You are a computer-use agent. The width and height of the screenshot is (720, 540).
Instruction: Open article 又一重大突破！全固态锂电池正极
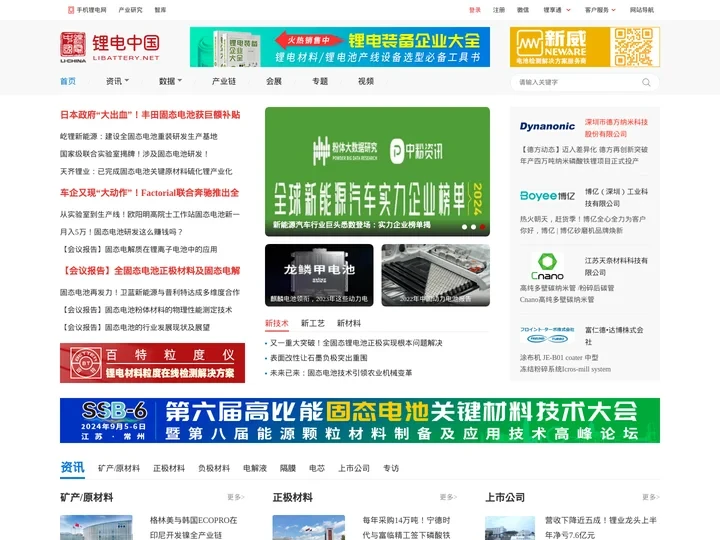pos(356,343)
